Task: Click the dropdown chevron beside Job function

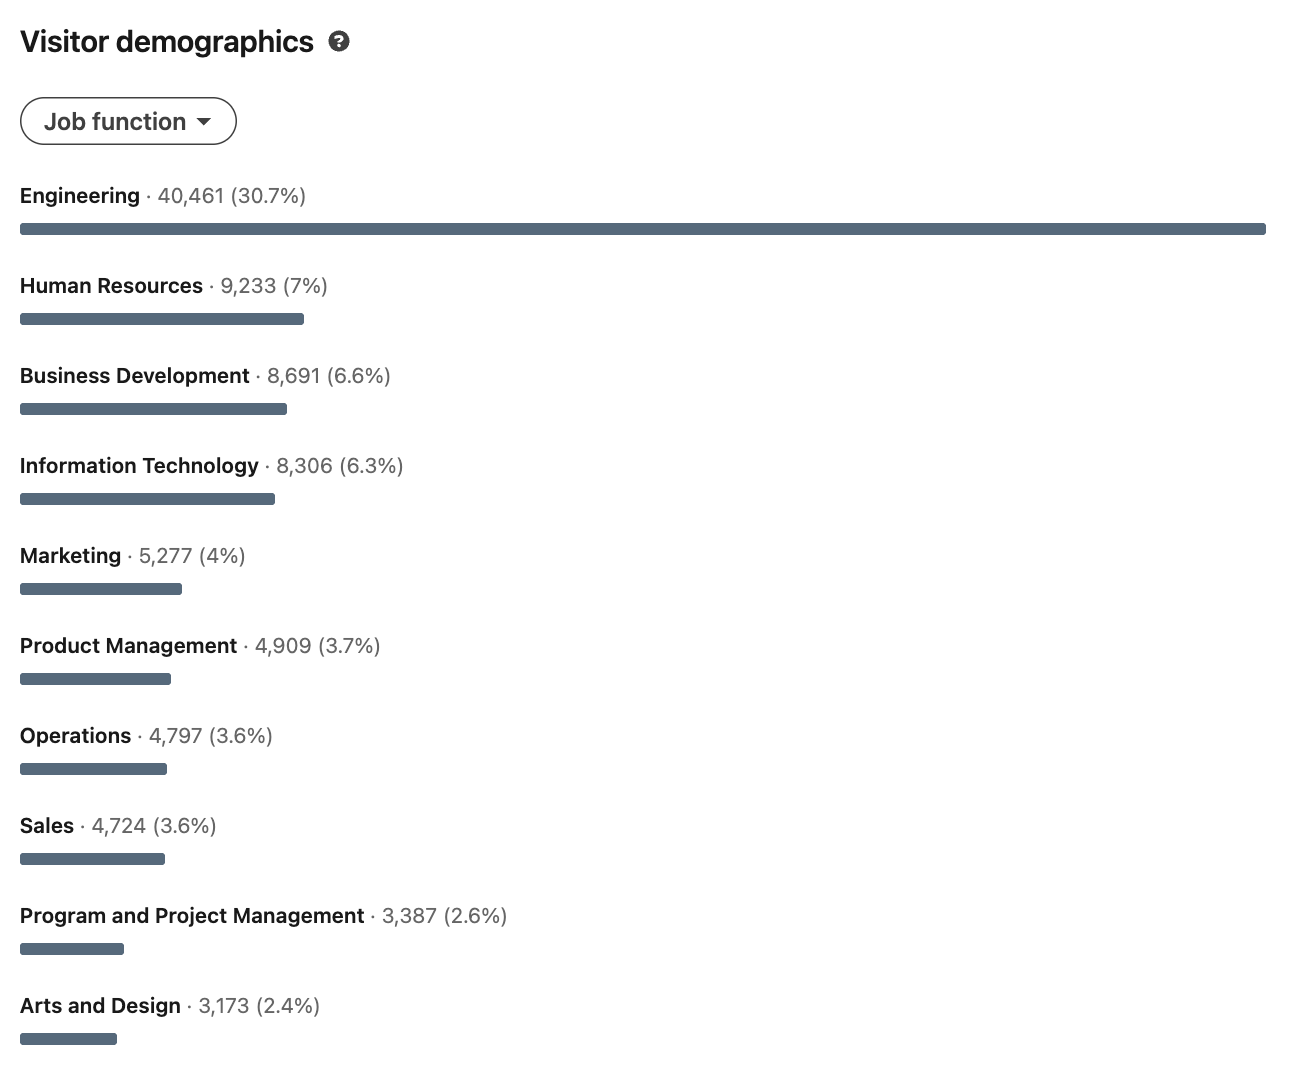Action: coord(204,121)
